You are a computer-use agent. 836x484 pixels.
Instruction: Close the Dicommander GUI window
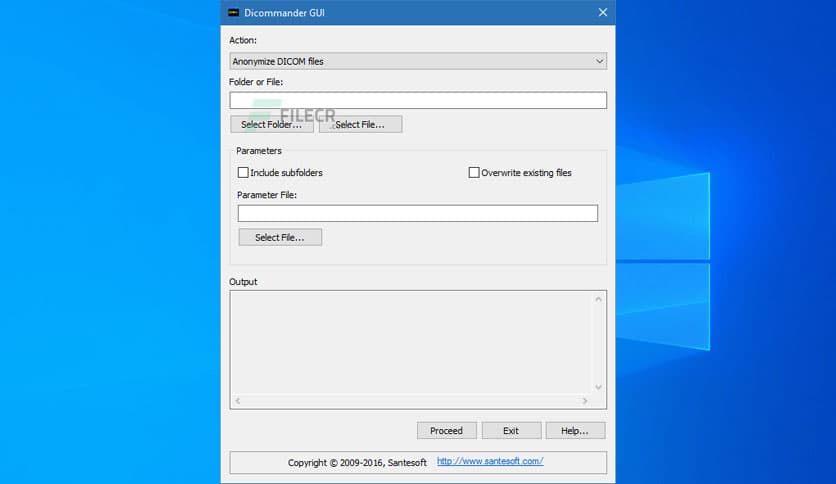[602, 12]
